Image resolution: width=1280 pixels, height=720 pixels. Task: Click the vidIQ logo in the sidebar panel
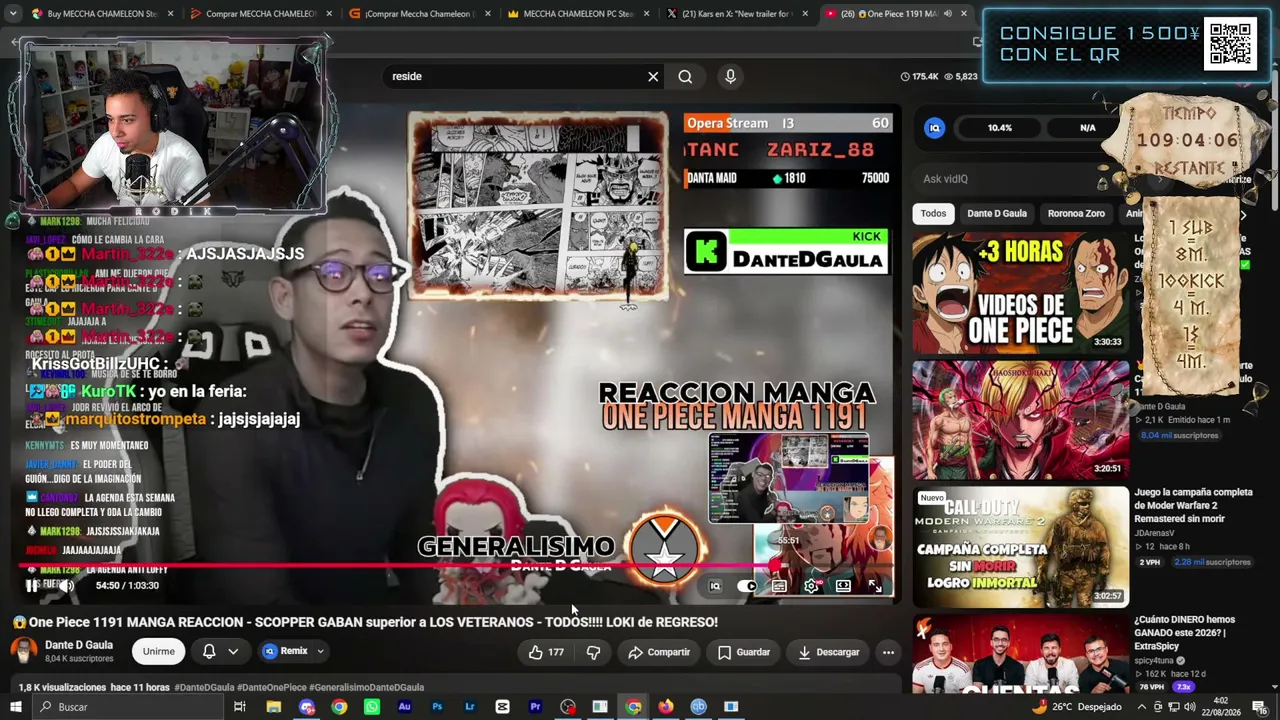click(934, 128)
